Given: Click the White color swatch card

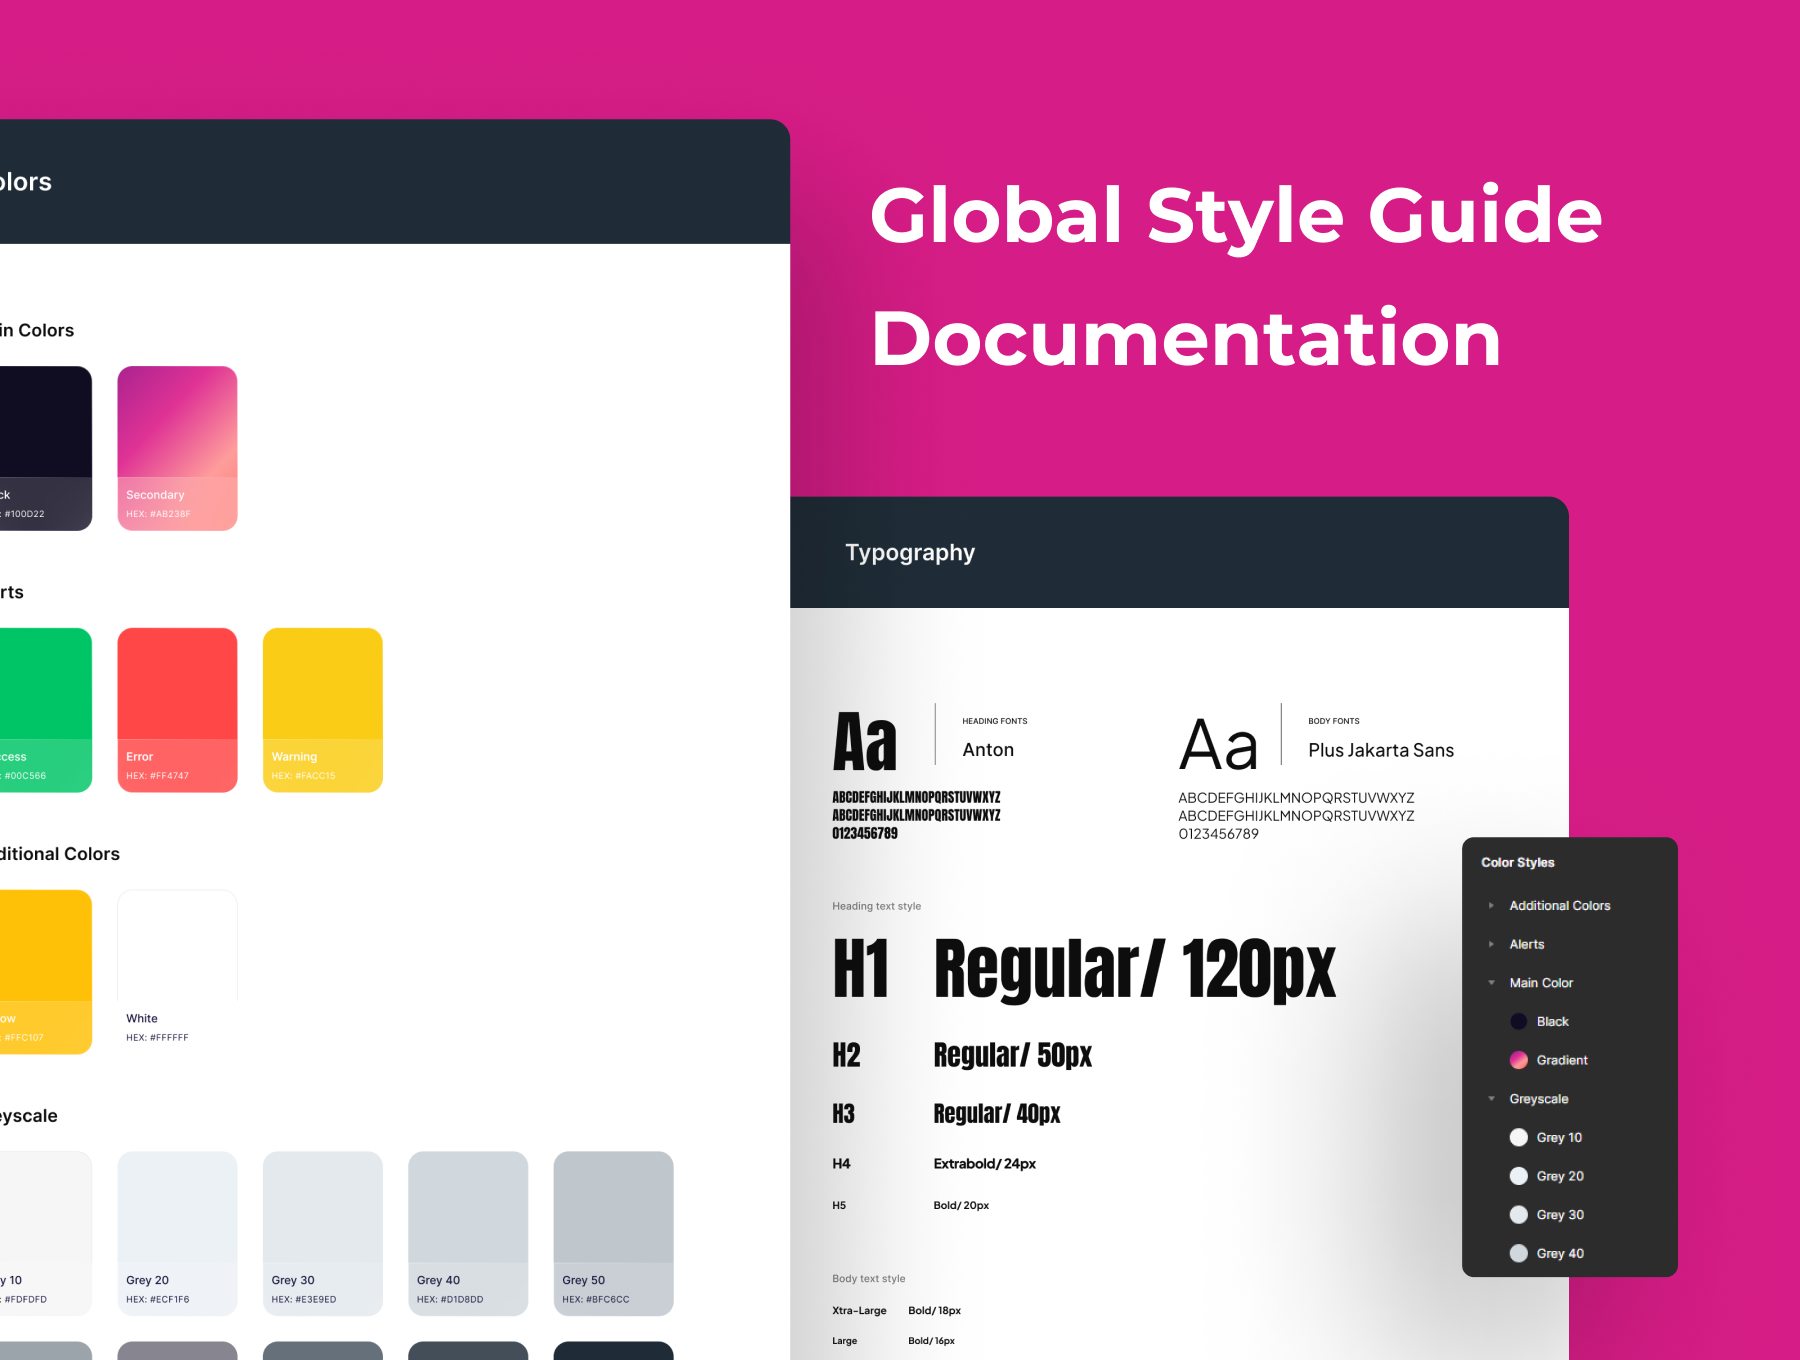Looking at the screenshot, I should tap(177, 970).
